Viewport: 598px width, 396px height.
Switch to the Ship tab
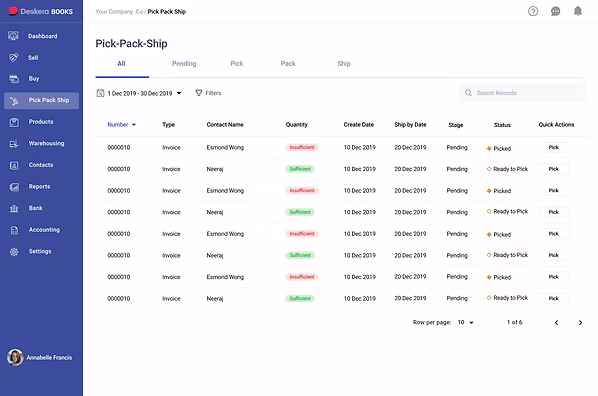coord(344,64)
